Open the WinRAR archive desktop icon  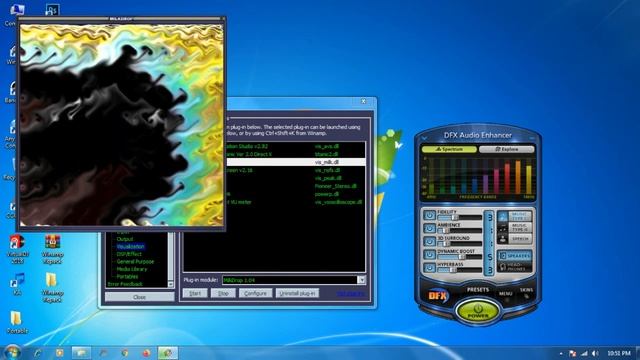click(x=52, y=249)
